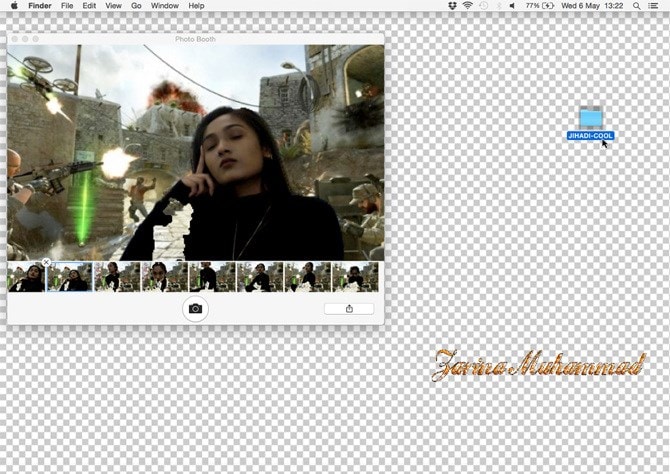Click the Photo Booth window title
This screenshot has width=670, height=474.
[x=195, y=39]
